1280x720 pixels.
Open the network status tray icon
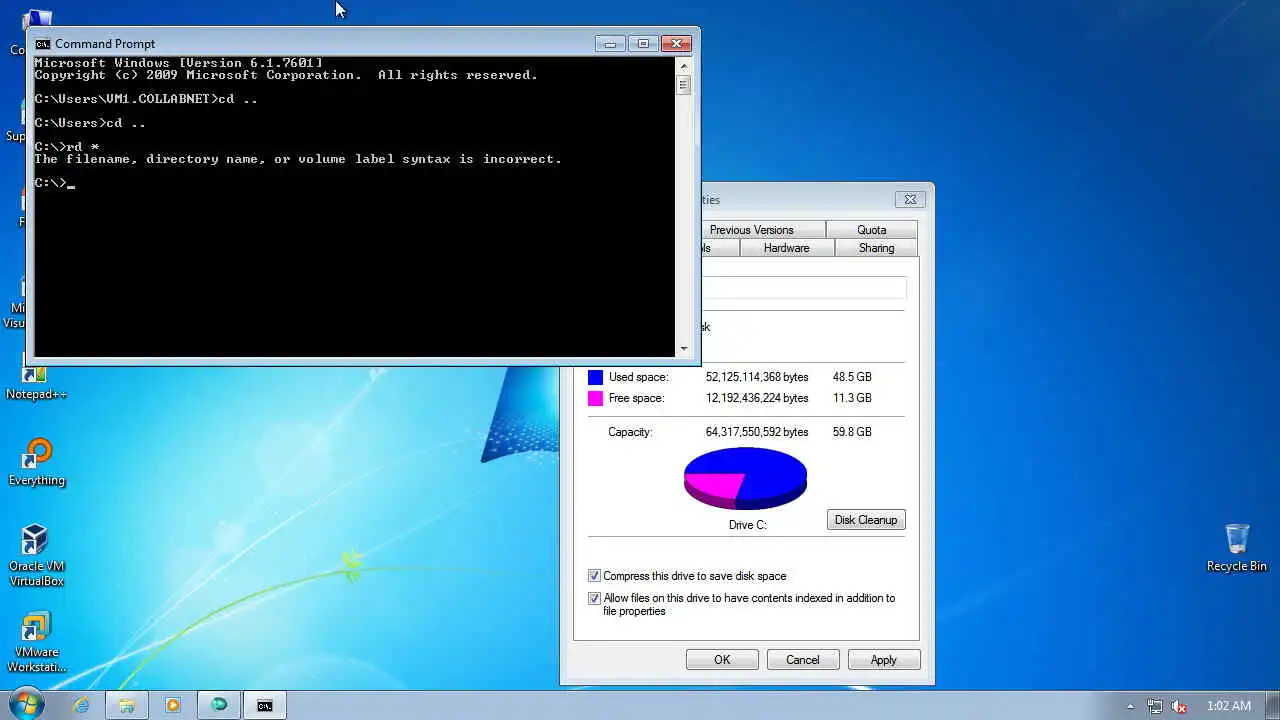[x=1155, y=706]
